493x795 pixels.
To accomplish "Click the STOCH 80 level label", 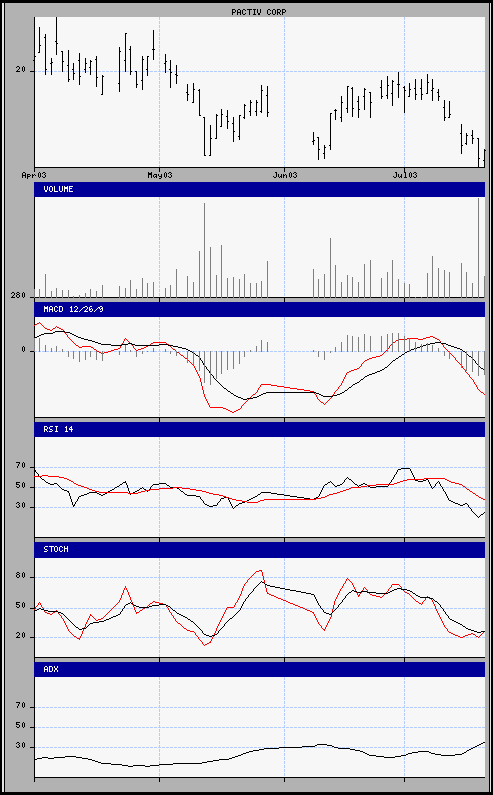I will coord(21,577).
